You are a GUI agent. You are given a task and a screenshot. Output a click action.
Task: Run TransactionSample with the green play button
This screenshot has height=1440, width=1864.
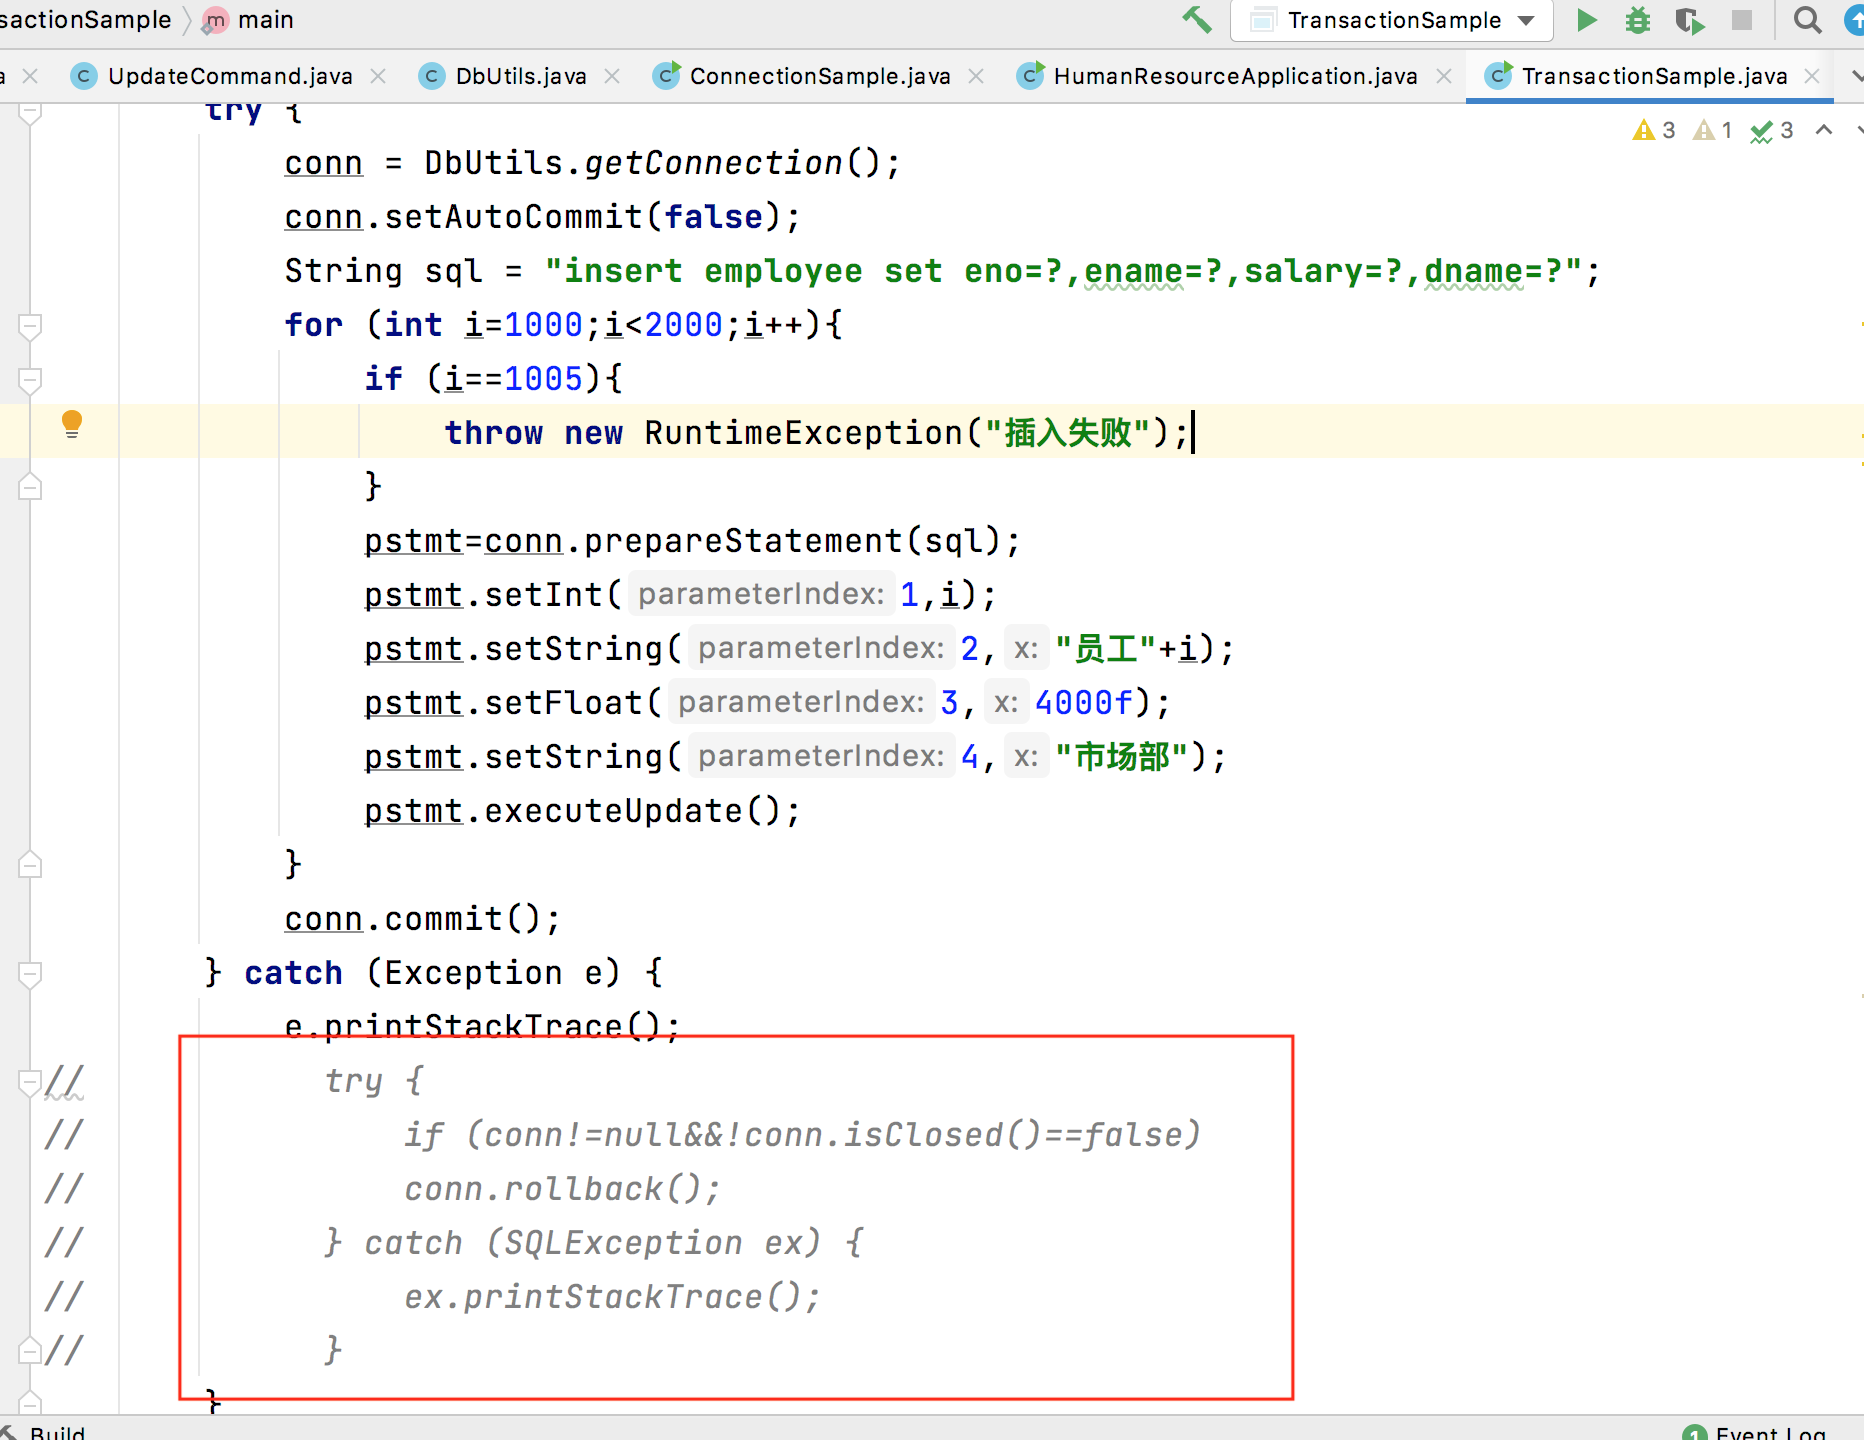[x=1586, y=20]
